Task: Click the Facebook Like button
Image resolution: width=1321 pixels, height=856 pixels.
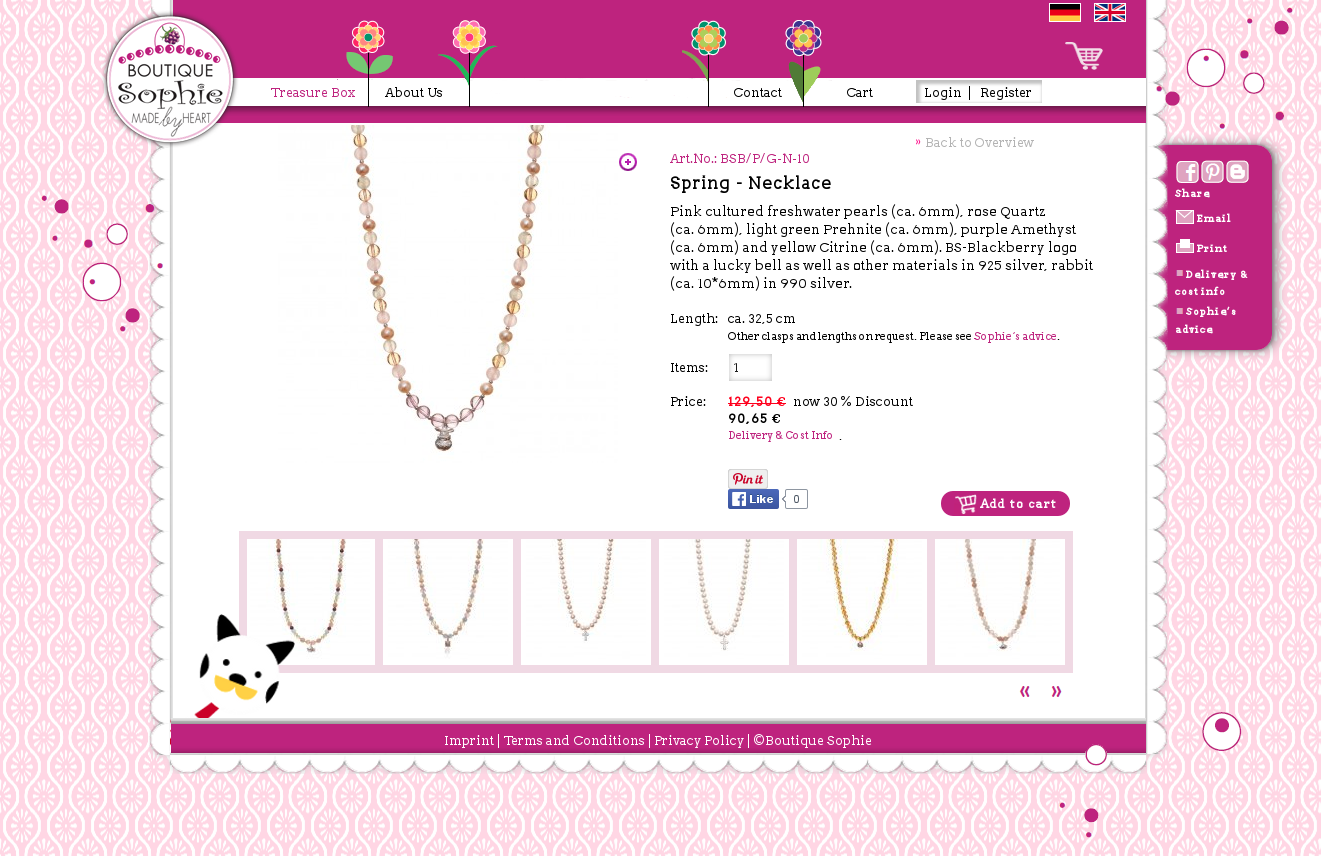Action: tap(753, 499)
